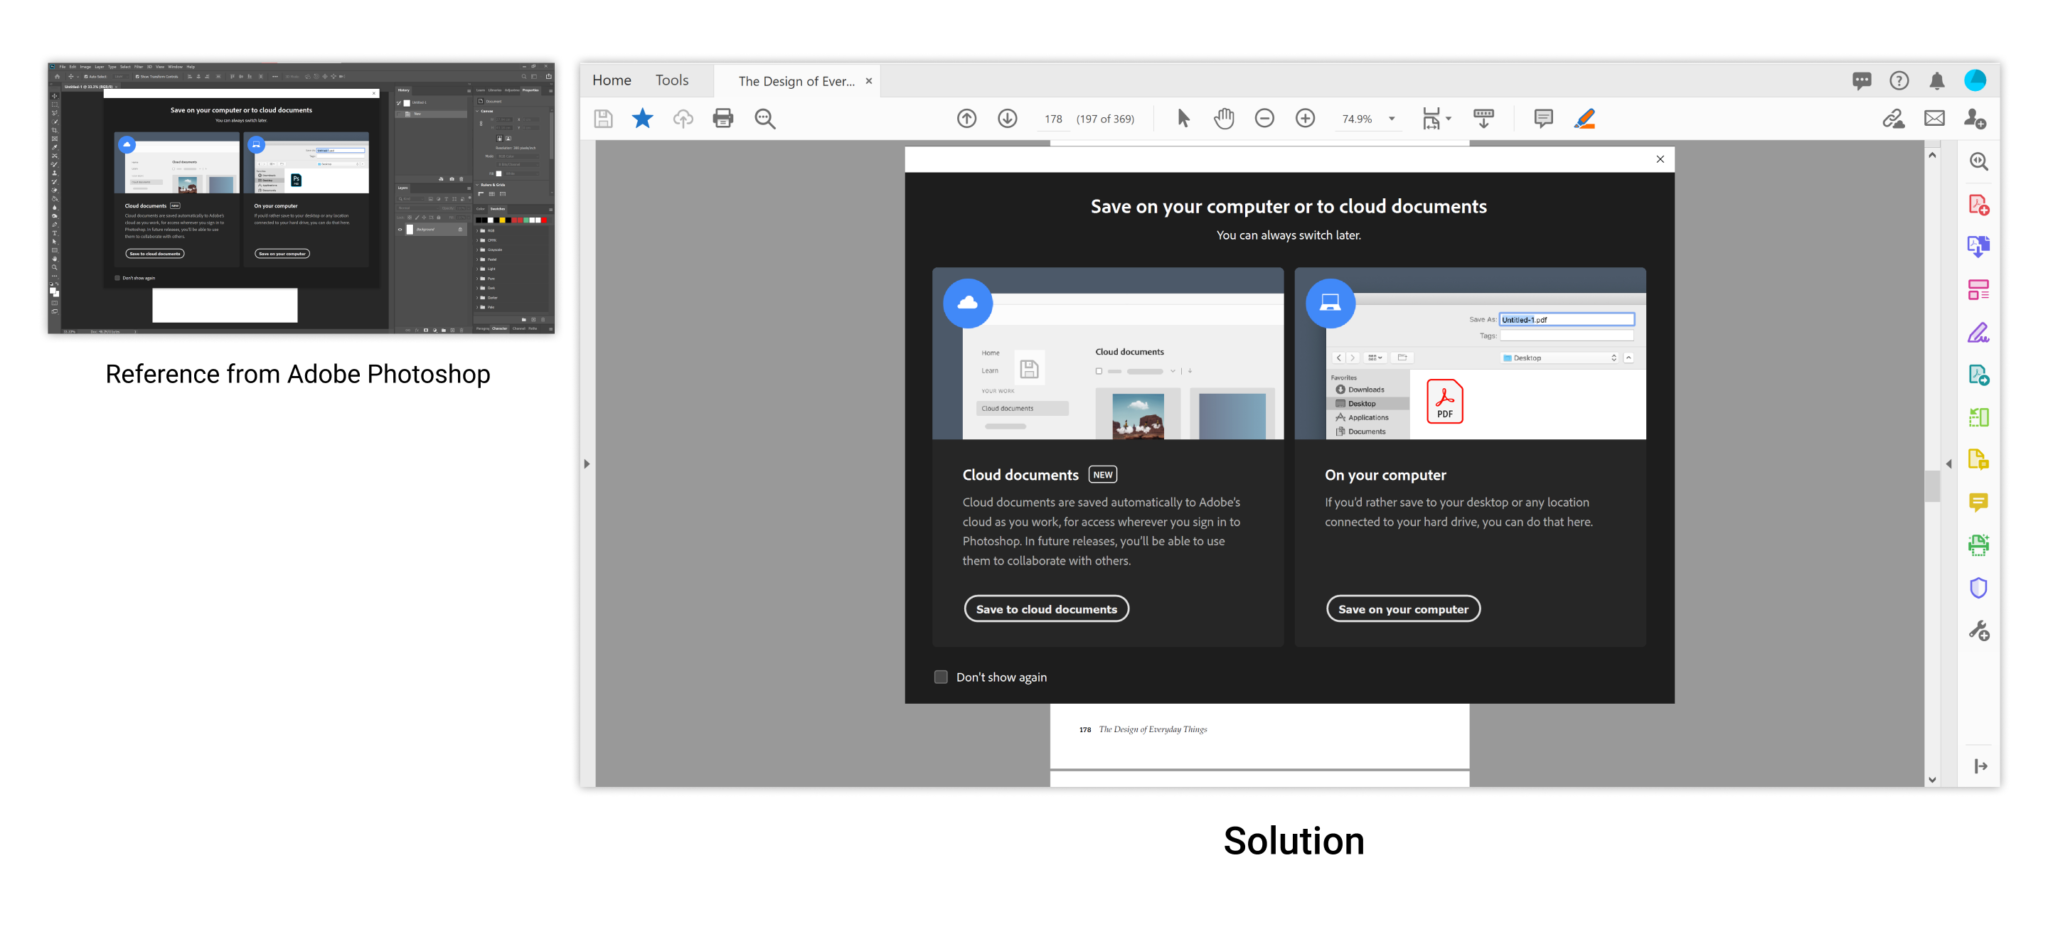Zoom out using the minus icon

1264,118
